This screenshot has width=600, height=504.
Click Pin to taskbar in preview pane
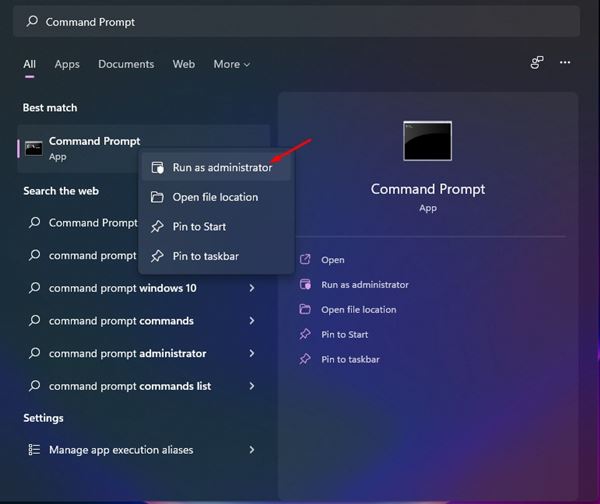(x=350, y=359)
